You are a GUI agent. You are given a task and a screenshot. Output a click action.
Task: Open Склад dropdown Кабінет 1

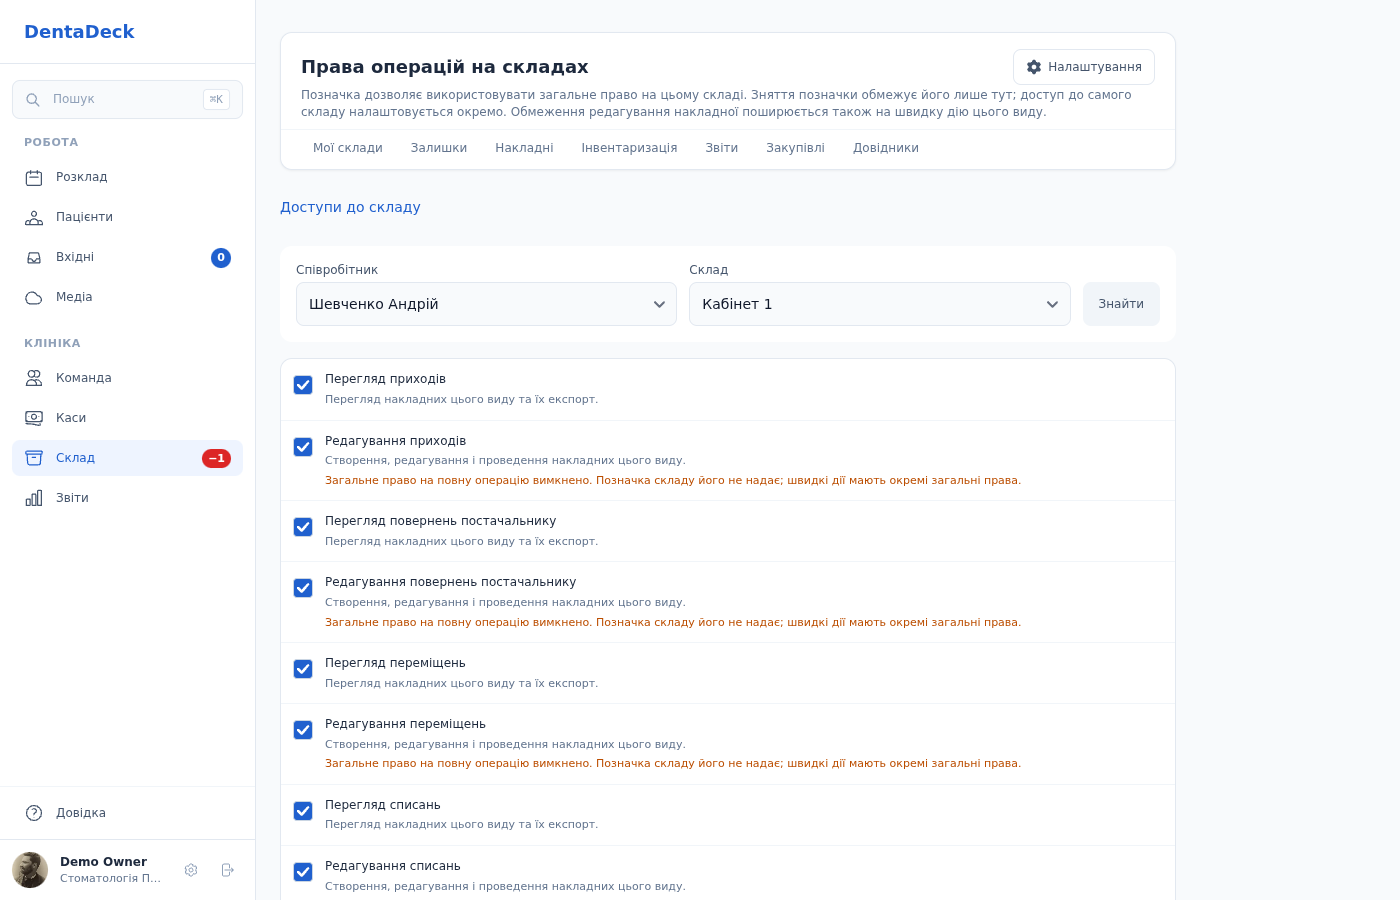coord(880,304)
